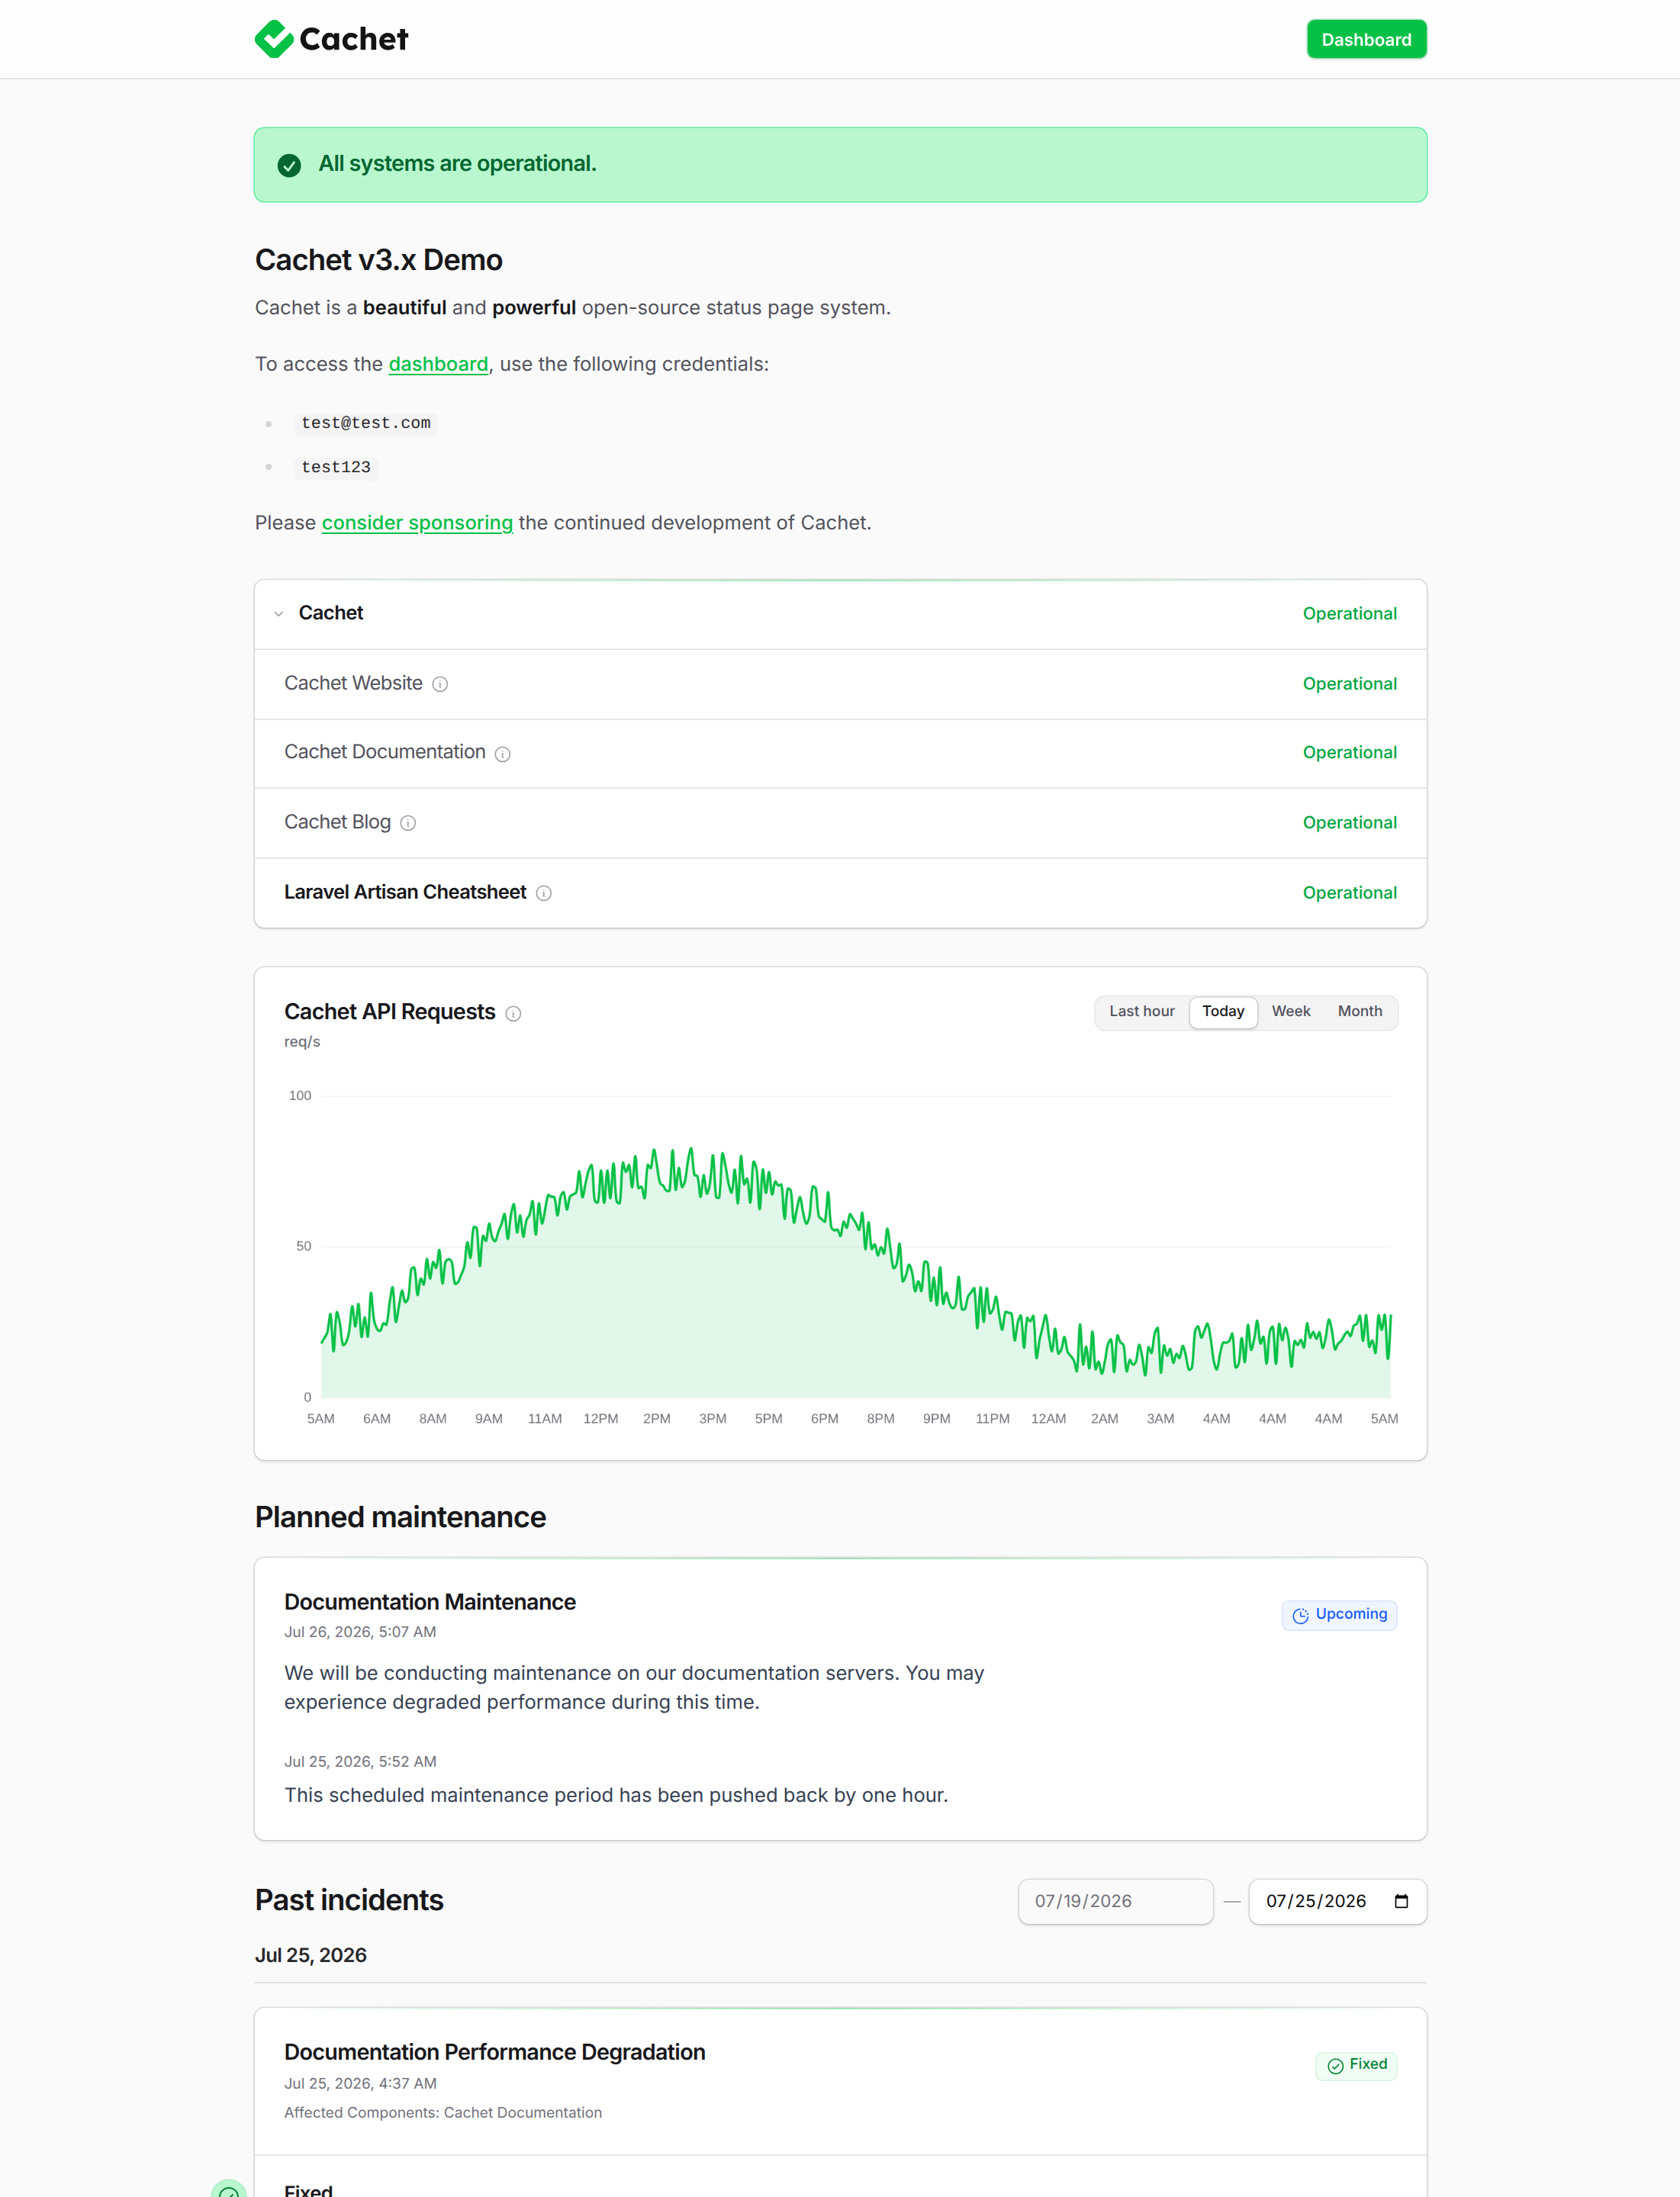Open the calendar picker icon for end date
Image resolution: width=1680 pixels, height=2197 pixels.
pyautogui.click(x=1401, y=1901)
